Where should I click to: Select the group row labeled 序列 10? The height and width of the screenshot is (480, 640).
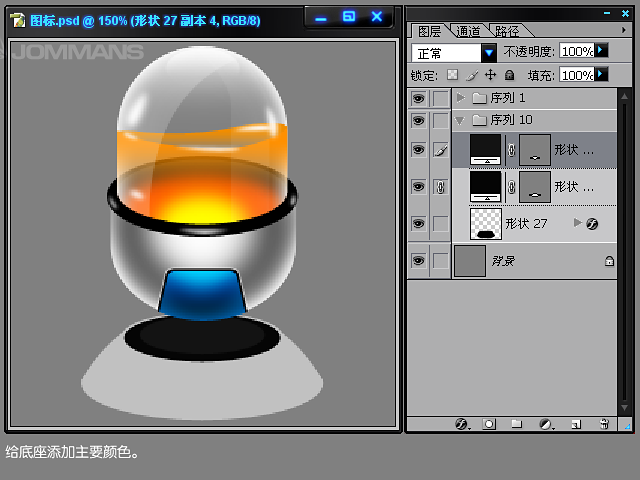coord(534,120)
